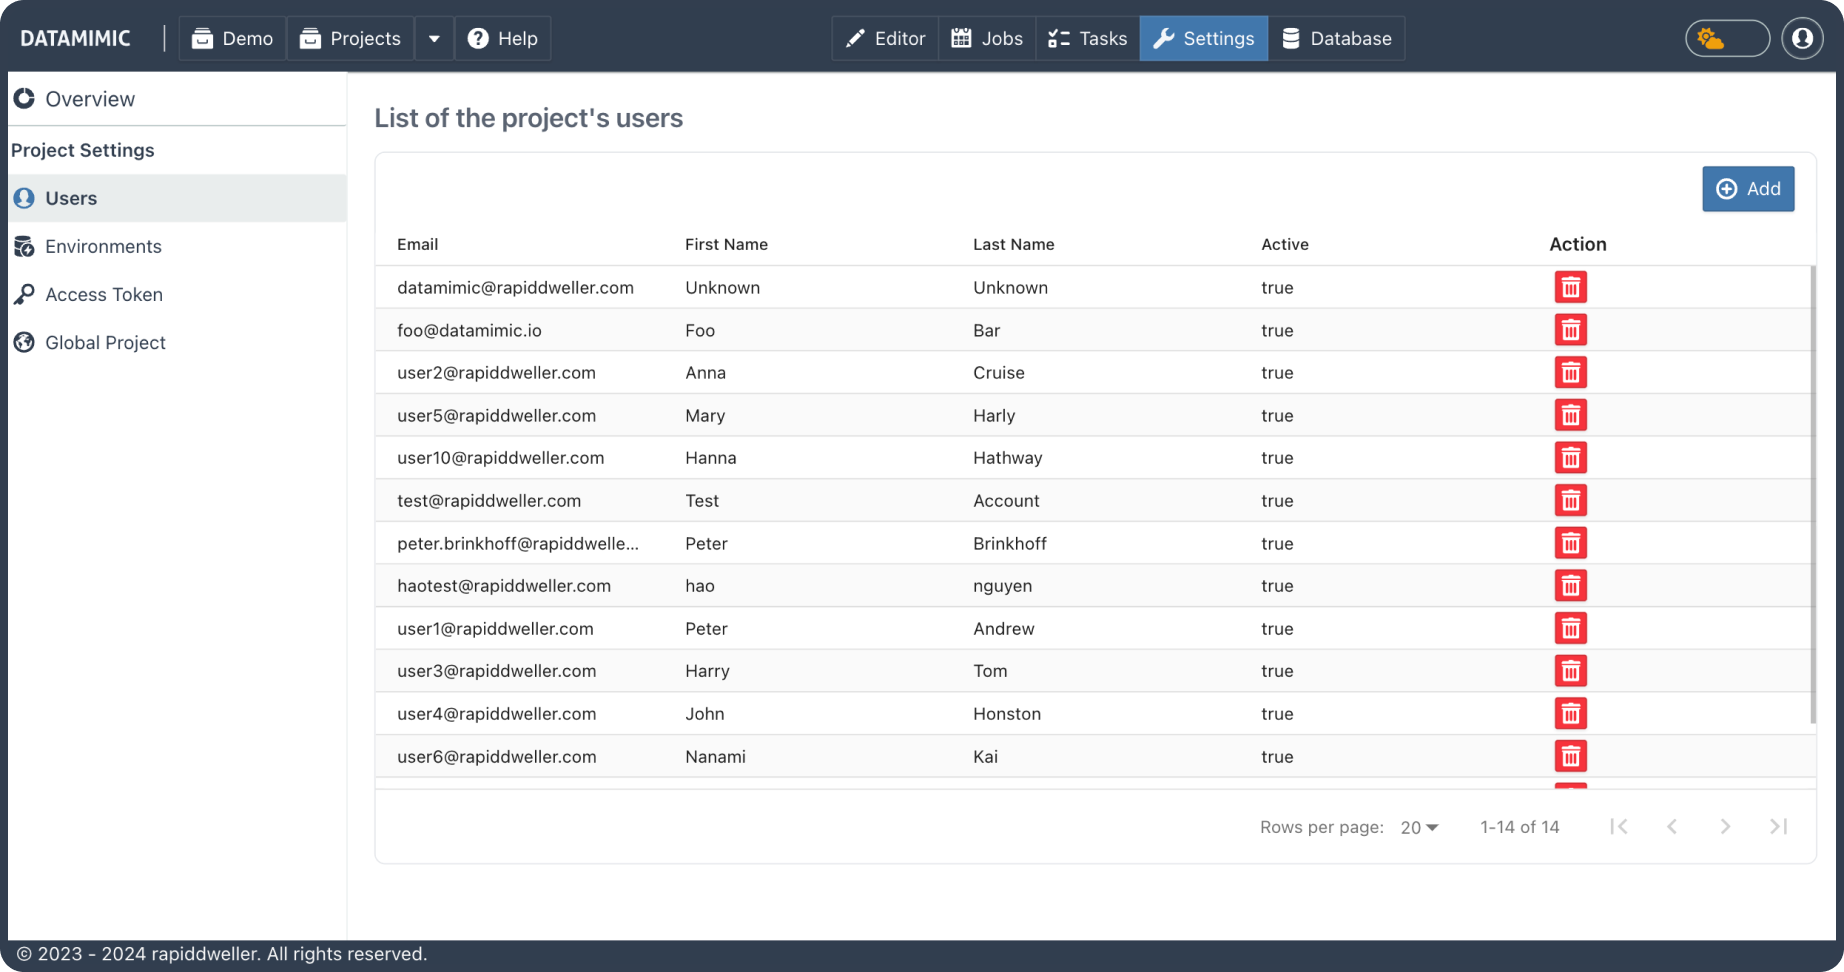Screen dimensions: 1844x972
Task: Delete the haotest@rapiddweller.com row
Action: (1570, 586)
